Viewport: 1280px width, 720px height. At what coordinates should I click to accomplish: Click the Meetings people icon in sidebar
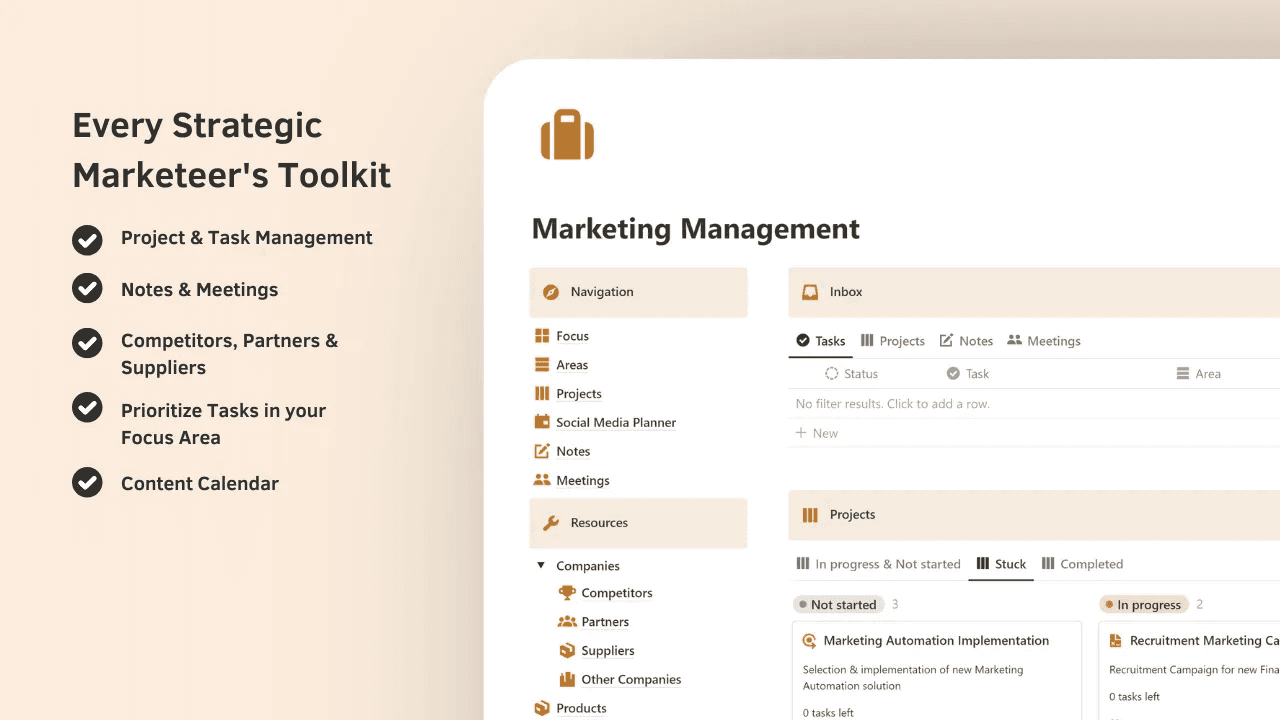point(542,480)
